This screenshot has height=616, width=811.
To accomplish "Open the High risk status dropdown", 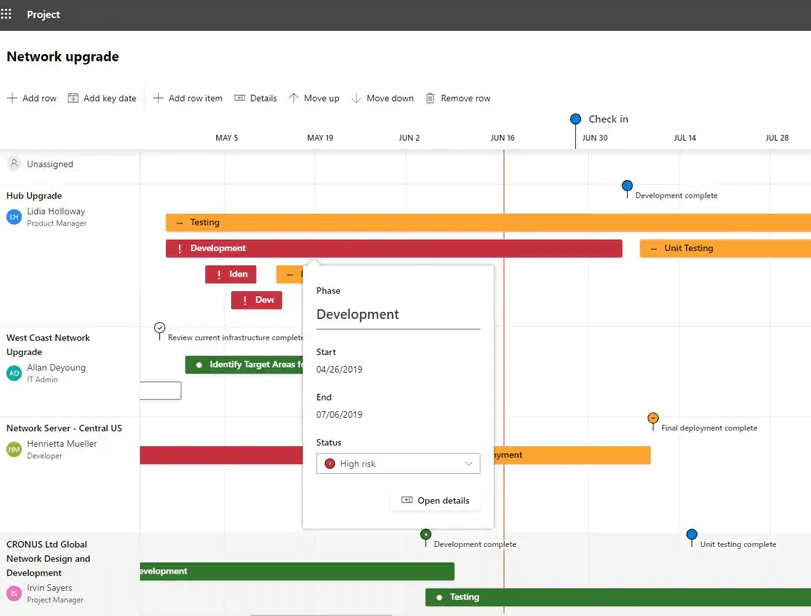I will [398, 463].
